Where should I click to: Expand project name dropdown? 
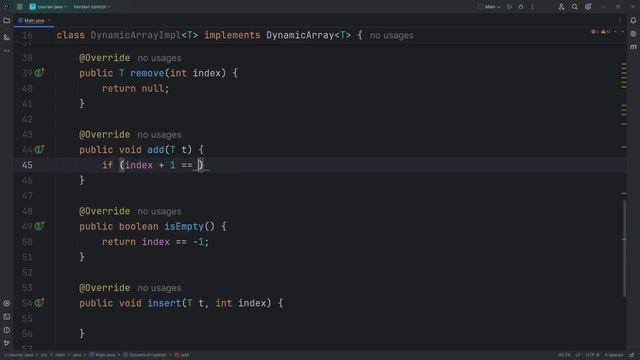[48, 7]
